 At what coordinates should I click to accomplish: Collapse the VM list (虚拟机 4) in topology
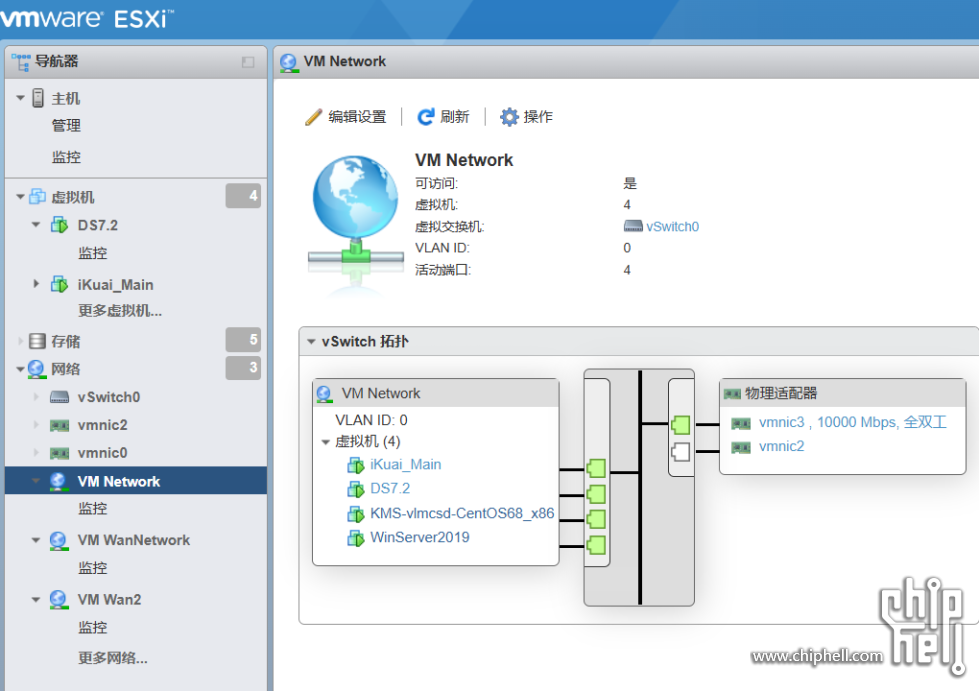(325, 442)
